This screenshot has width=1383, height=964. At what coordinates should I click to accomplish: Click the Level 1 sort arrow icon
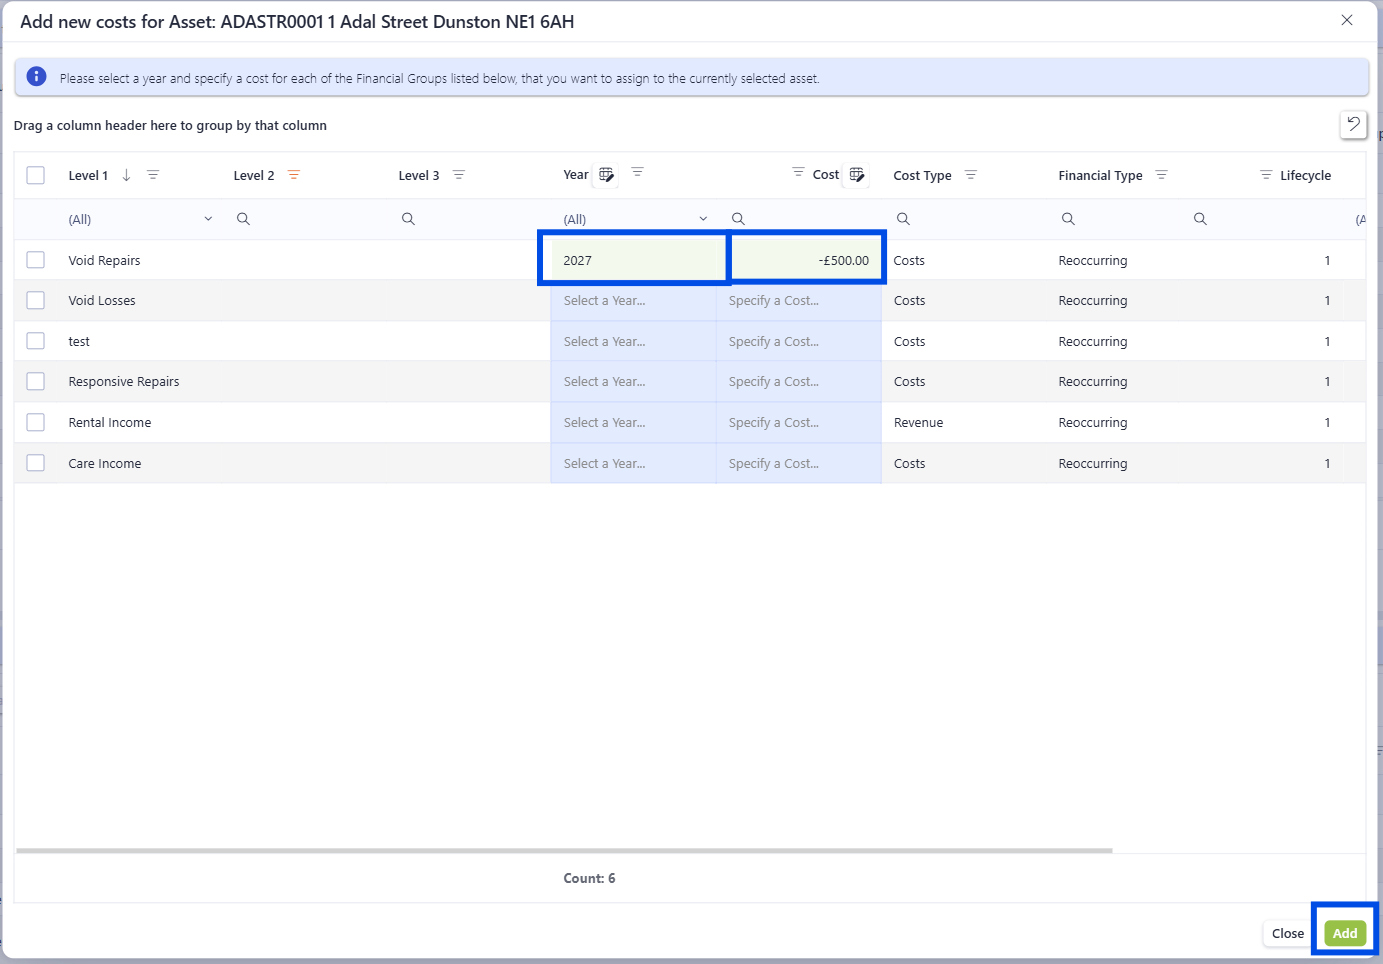pos(126,175)
